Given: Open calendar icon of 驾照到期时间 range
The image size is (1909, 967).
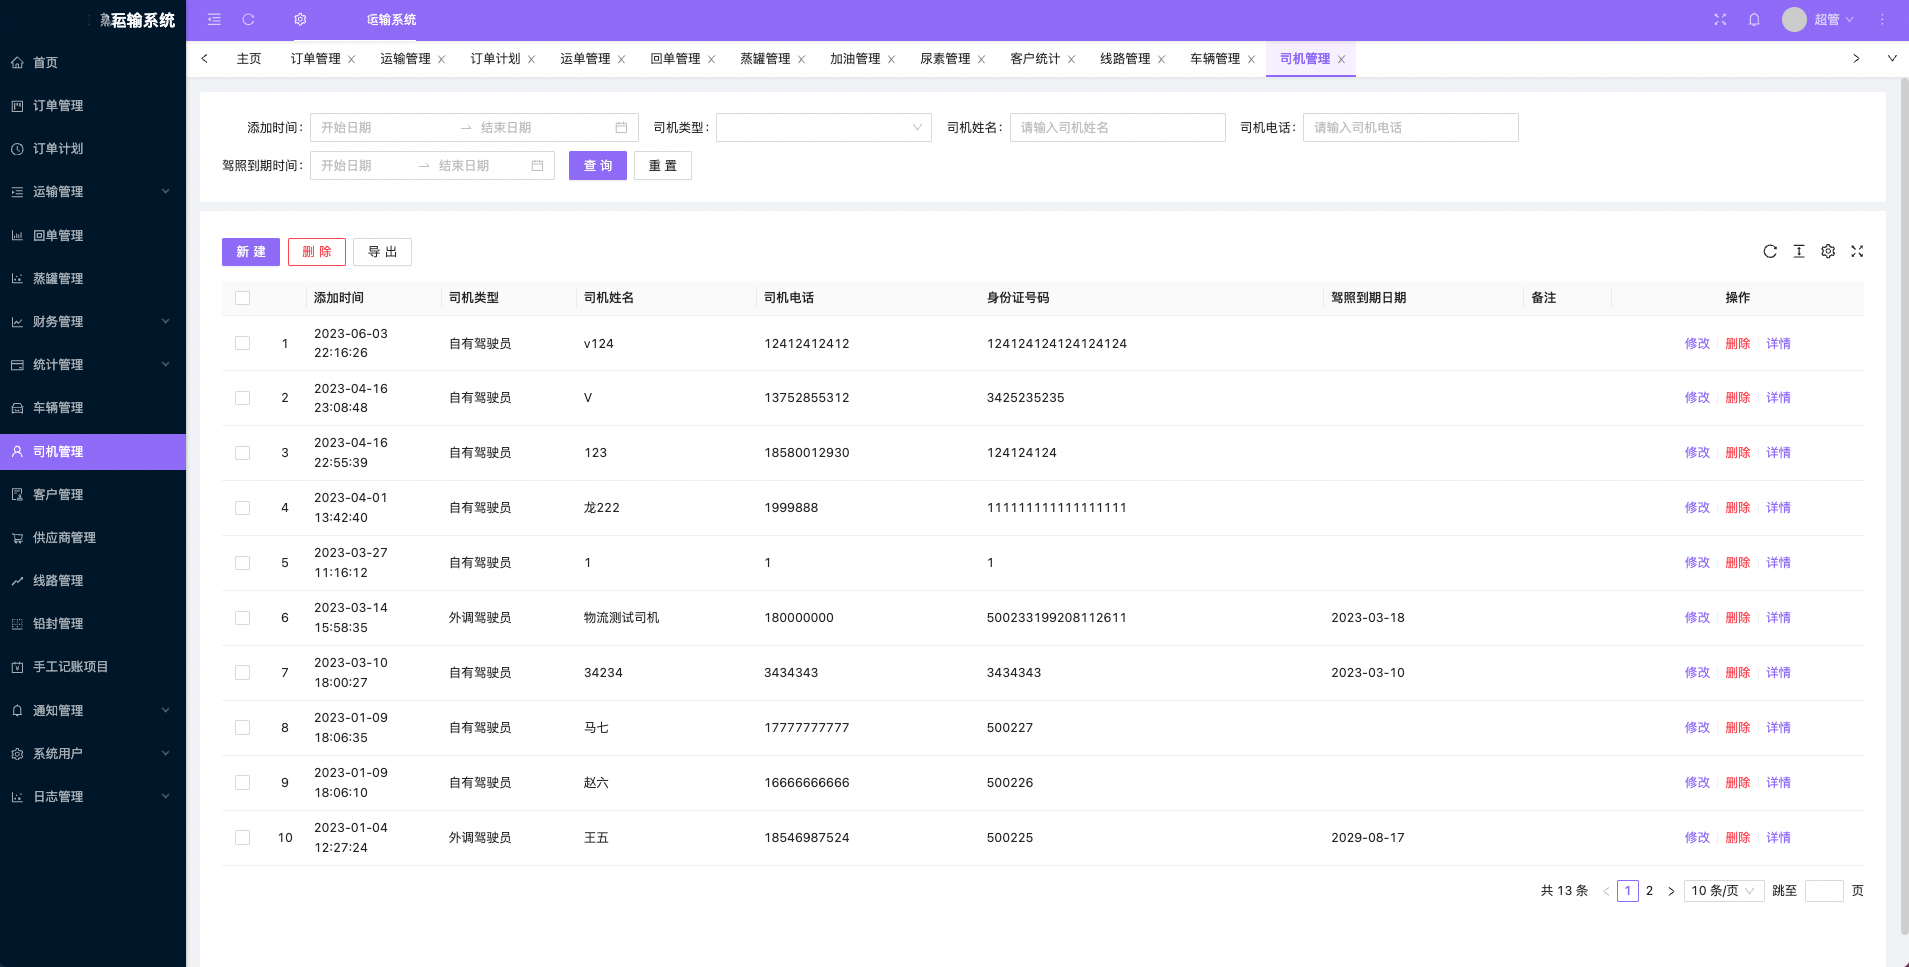Looking at the screenshot, I should 537,165.
